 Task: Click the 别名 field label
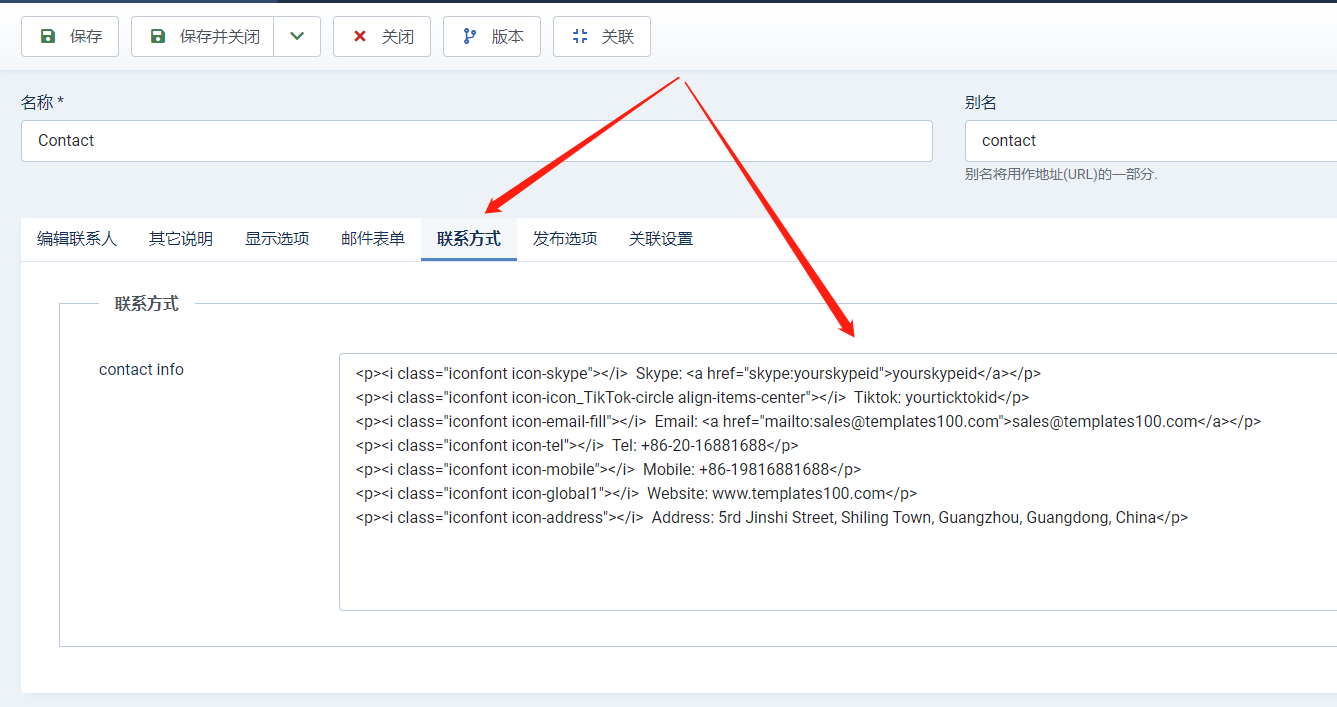click(980, 103)
